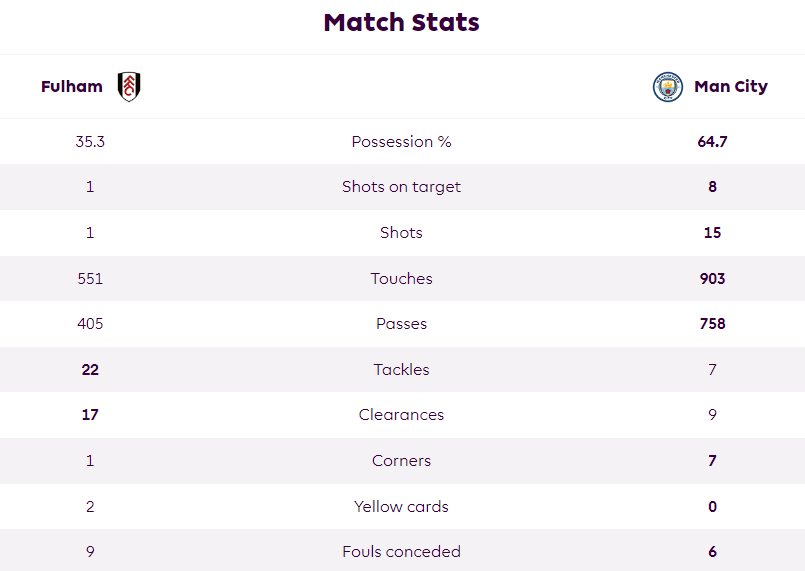This screenshot has width=805, height=571.
Task: Click the Tackles stat label
Action: (x=401, y=369)
